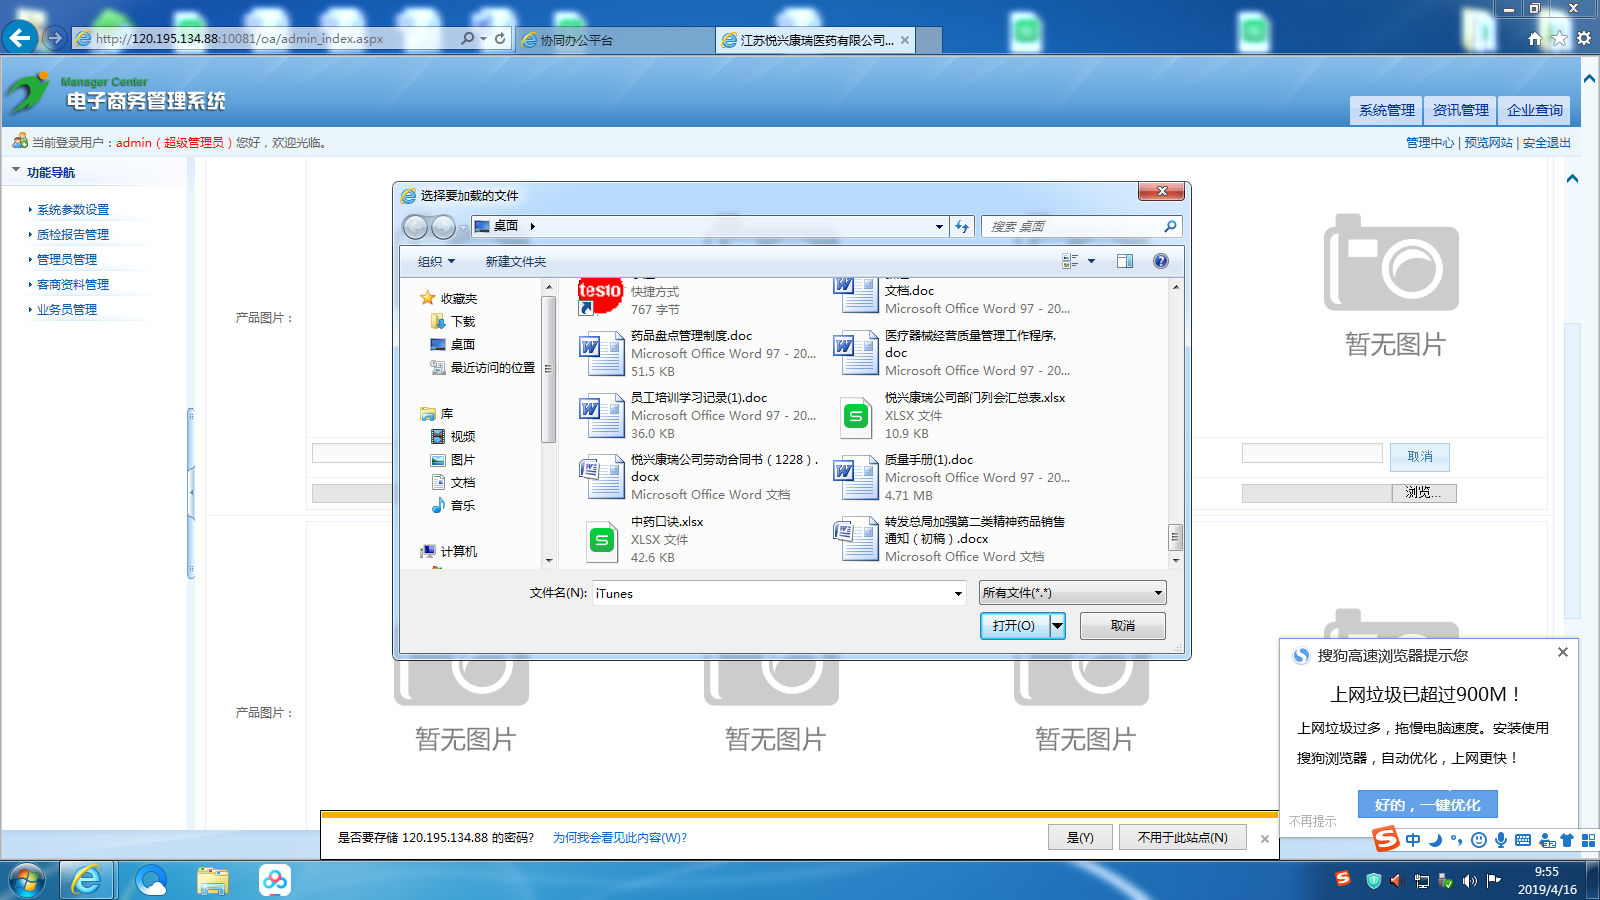Open the 所有文件(*.*) file type dropdown
1600x900 pixels.
[x=1072, y=593]
